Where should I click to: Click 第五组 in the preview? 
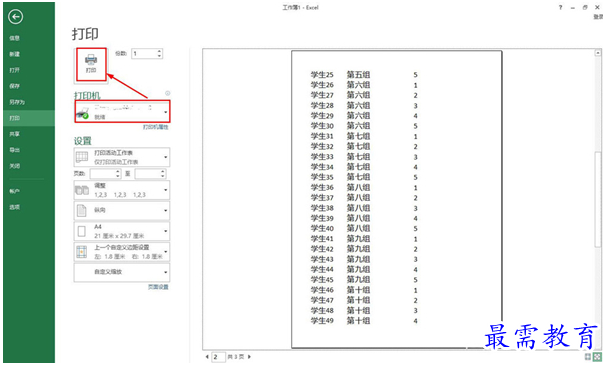(358, 75)
